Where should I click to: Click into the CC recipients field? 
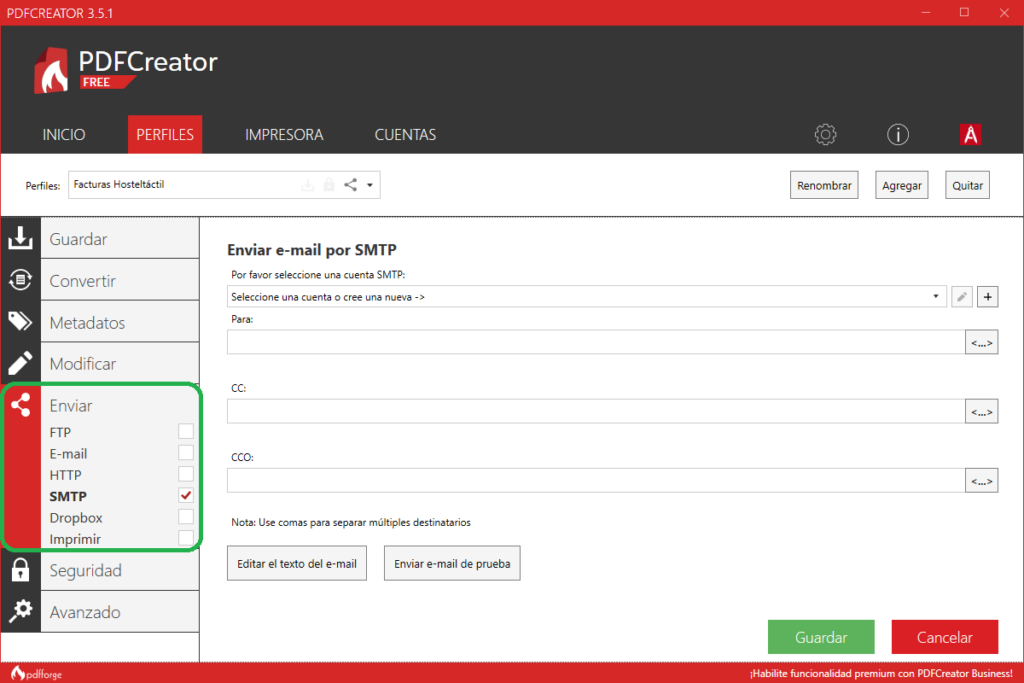click(595, 411)
